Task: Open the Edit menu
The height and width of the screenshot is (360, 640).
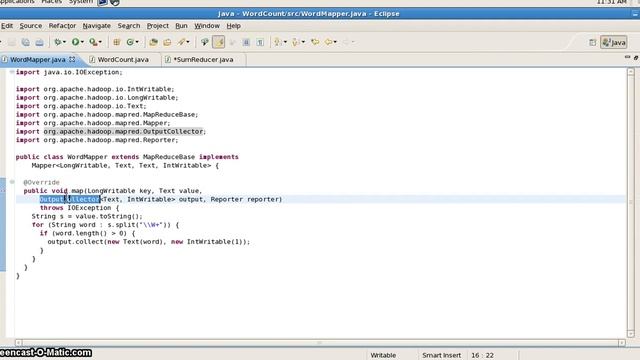Action: pyautogui.click(x=7, y=26)
